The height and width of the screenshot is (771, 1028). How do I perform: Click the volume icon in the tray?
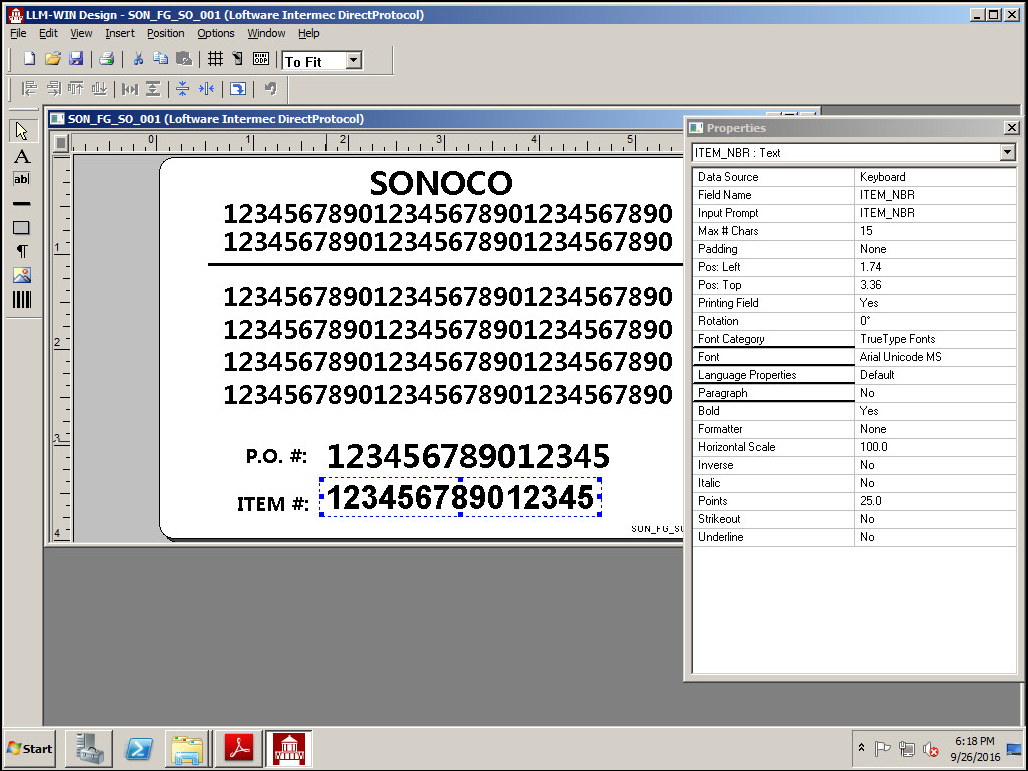(x=930, y=749)
